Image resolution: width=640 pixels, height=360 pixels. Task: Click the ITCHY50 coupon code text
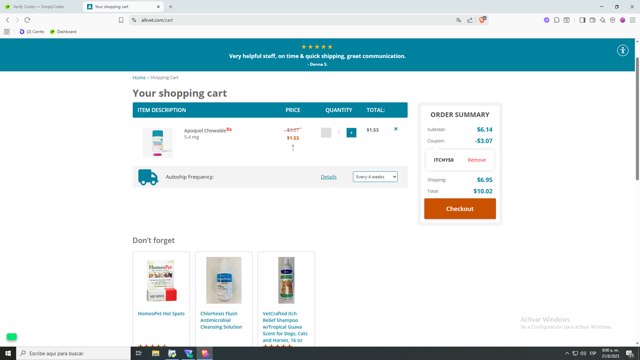444,160
